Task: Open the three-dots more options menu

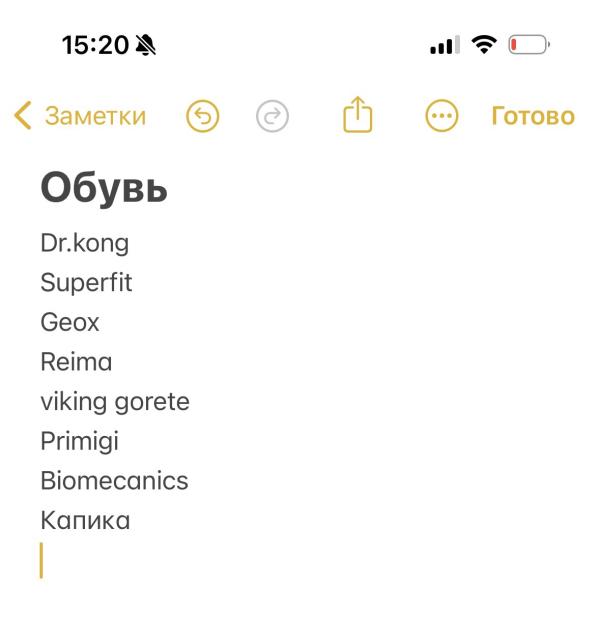Action: point(442,116)
